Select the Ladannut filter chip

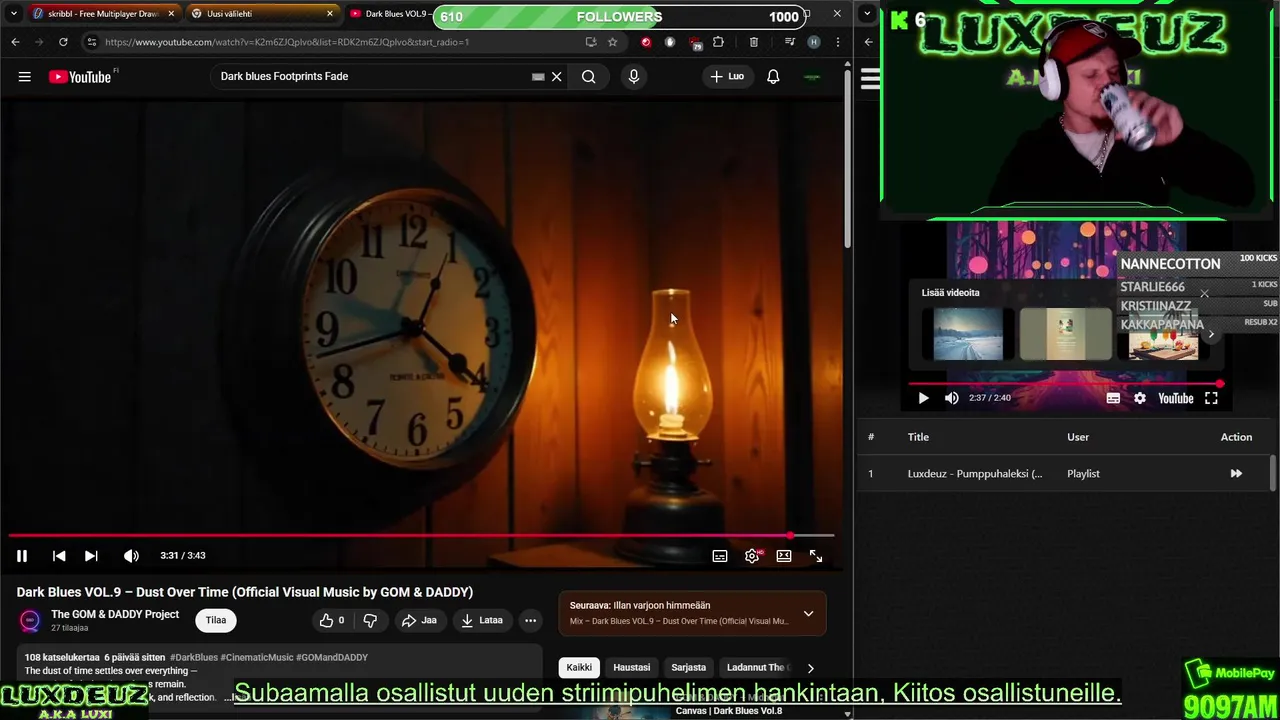click(756, 668)
